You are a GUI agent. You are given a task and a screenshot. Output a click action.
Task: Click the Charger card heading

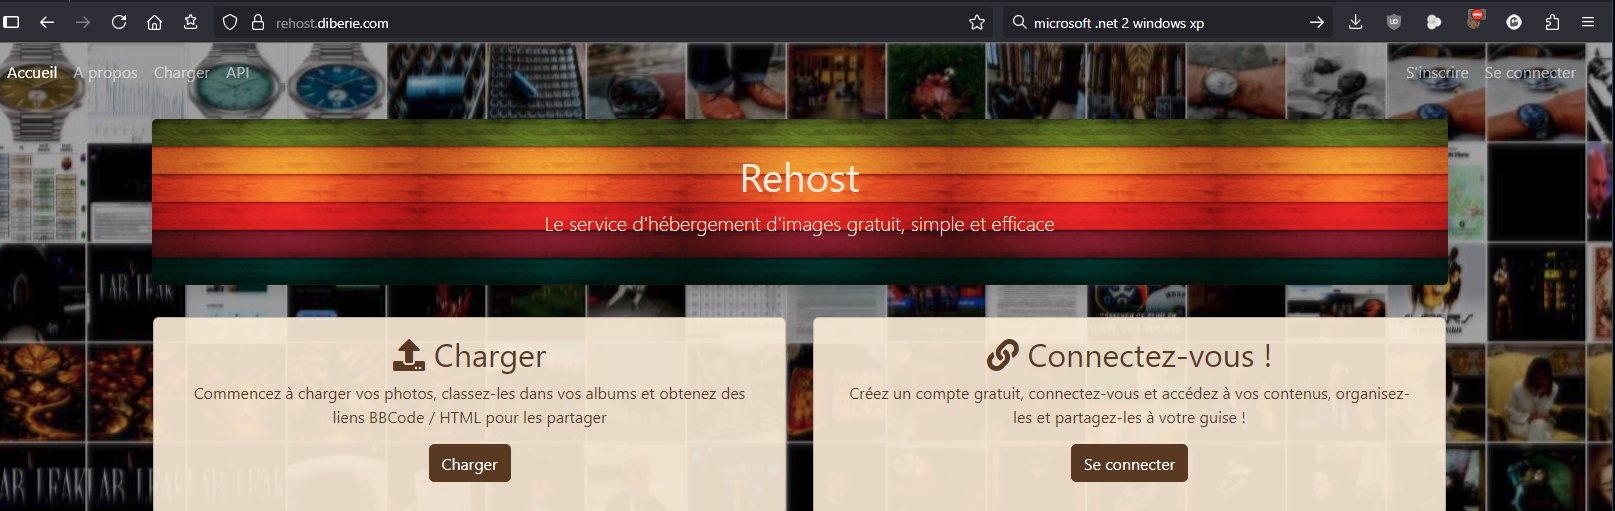coord(490,355)
